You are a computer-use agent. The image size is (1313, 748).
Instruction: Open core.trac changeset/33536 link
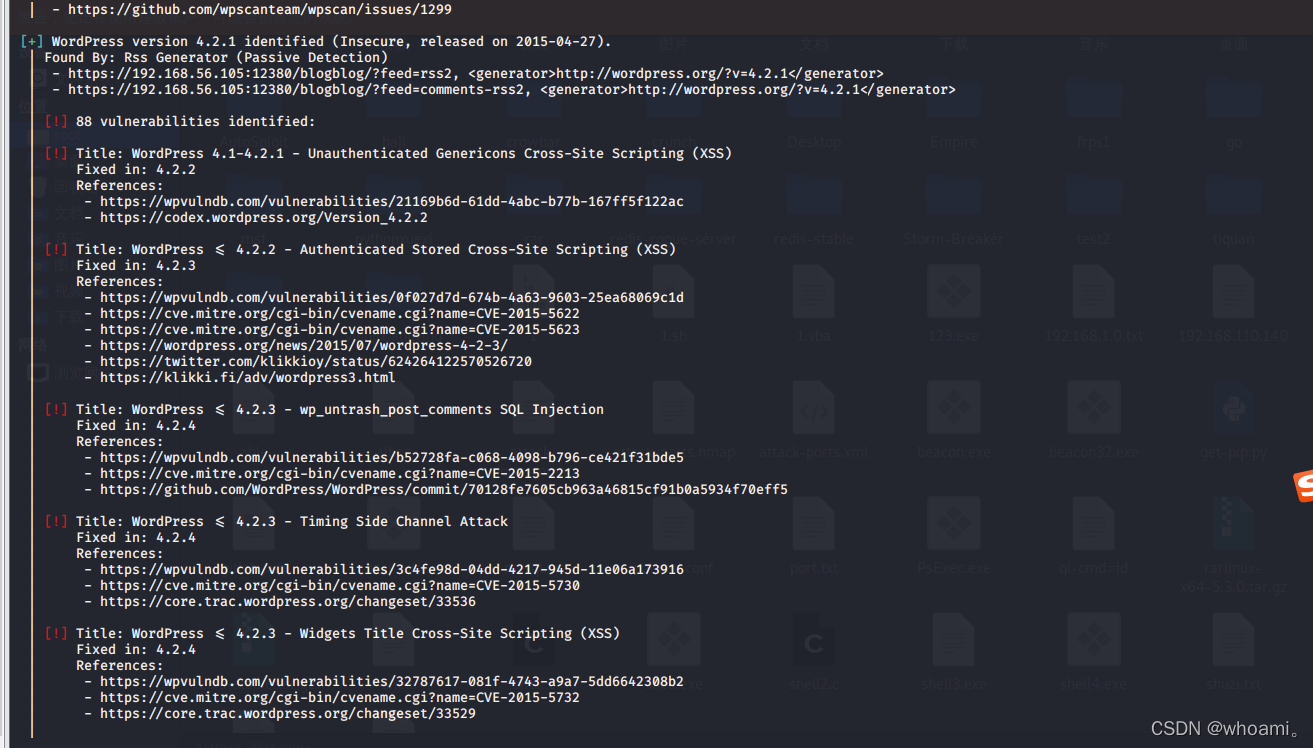288,601
